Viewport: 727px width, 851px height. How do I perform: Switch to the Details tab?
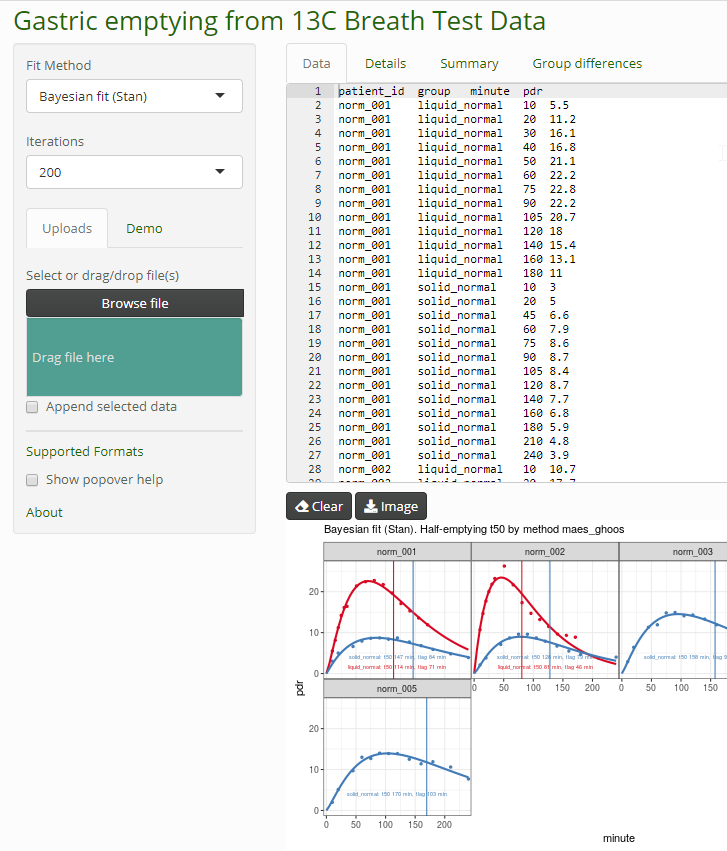[385, 63]
